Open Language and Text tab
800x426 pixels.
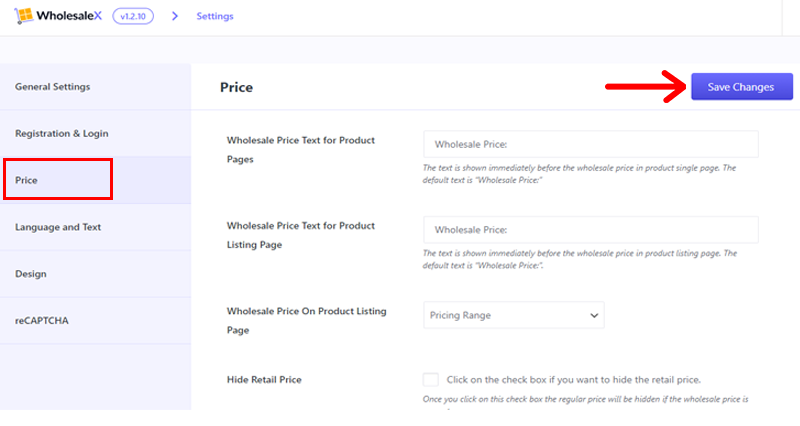(95, 227)
